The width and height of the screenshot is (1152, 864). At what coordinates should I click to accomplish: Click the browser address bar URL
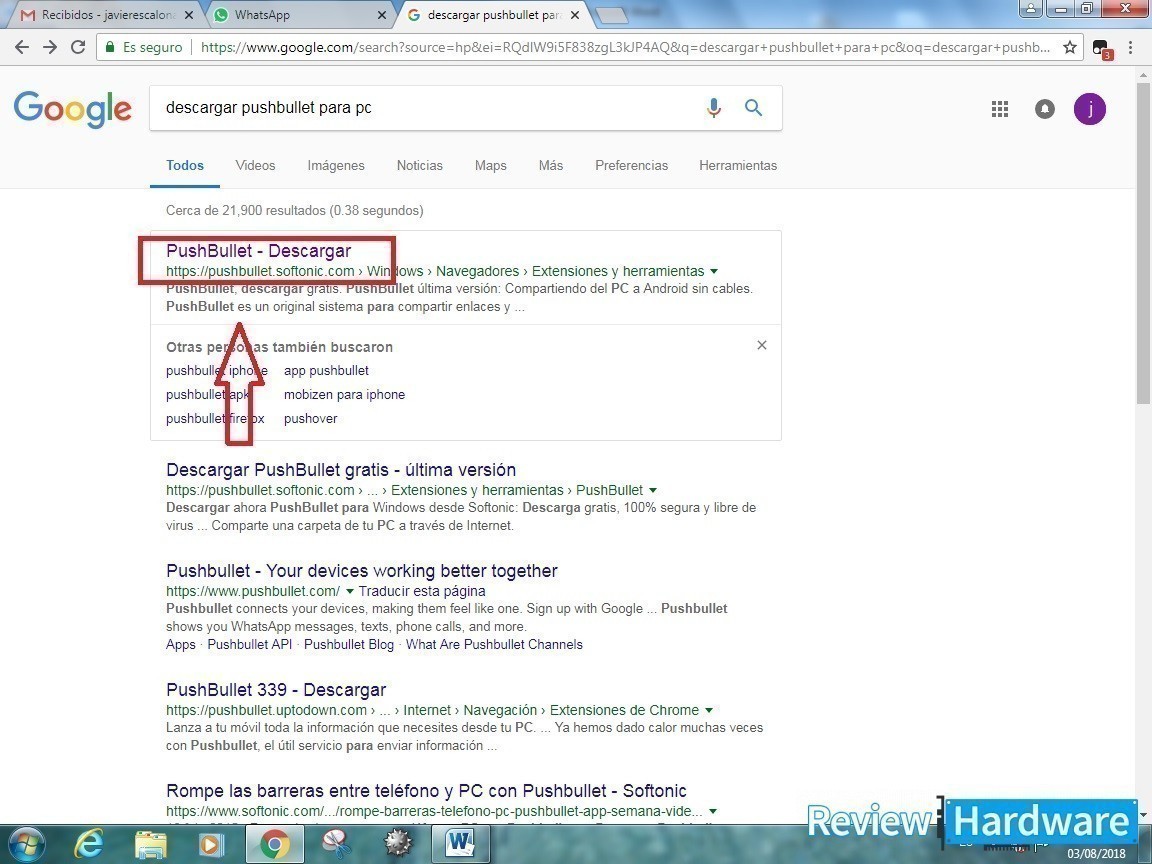(624, 48)
